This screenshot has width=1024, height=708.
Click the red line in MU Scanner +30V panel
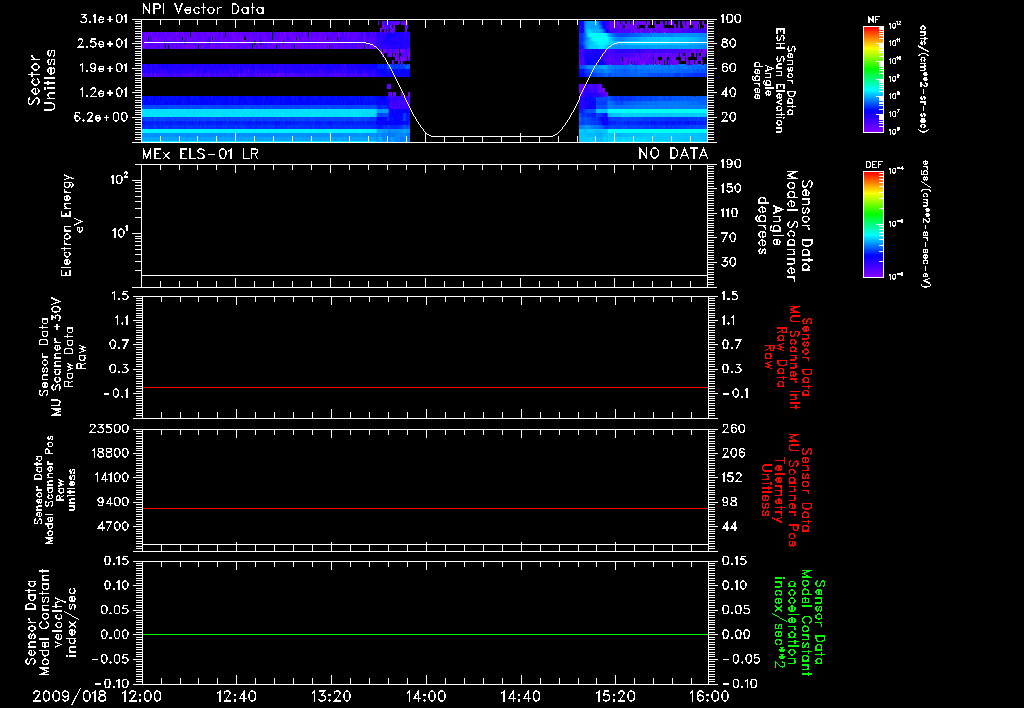[x=424, y=387]
